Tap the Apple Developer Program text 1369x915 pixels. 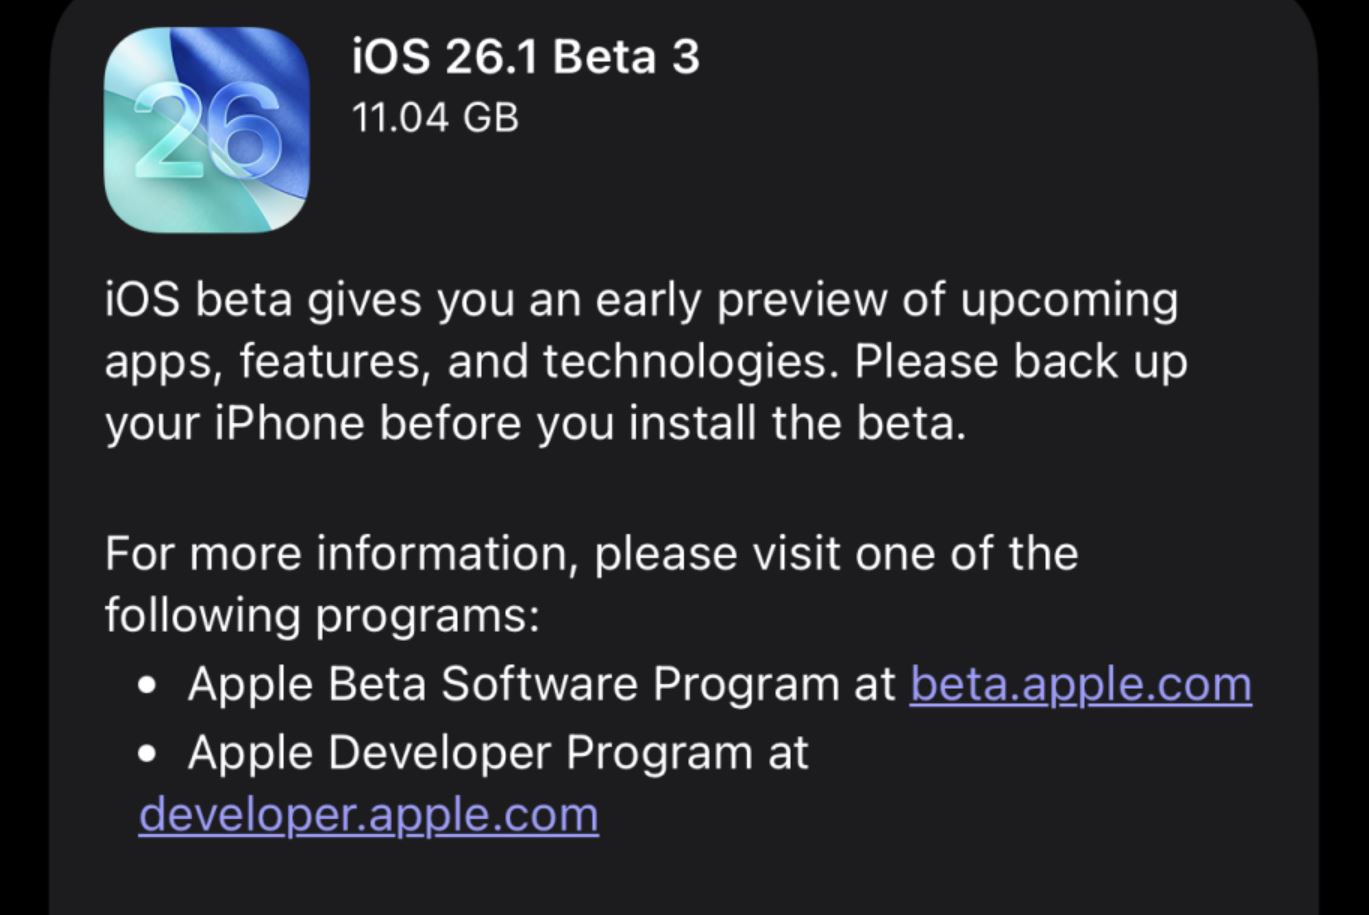(470, 752)
